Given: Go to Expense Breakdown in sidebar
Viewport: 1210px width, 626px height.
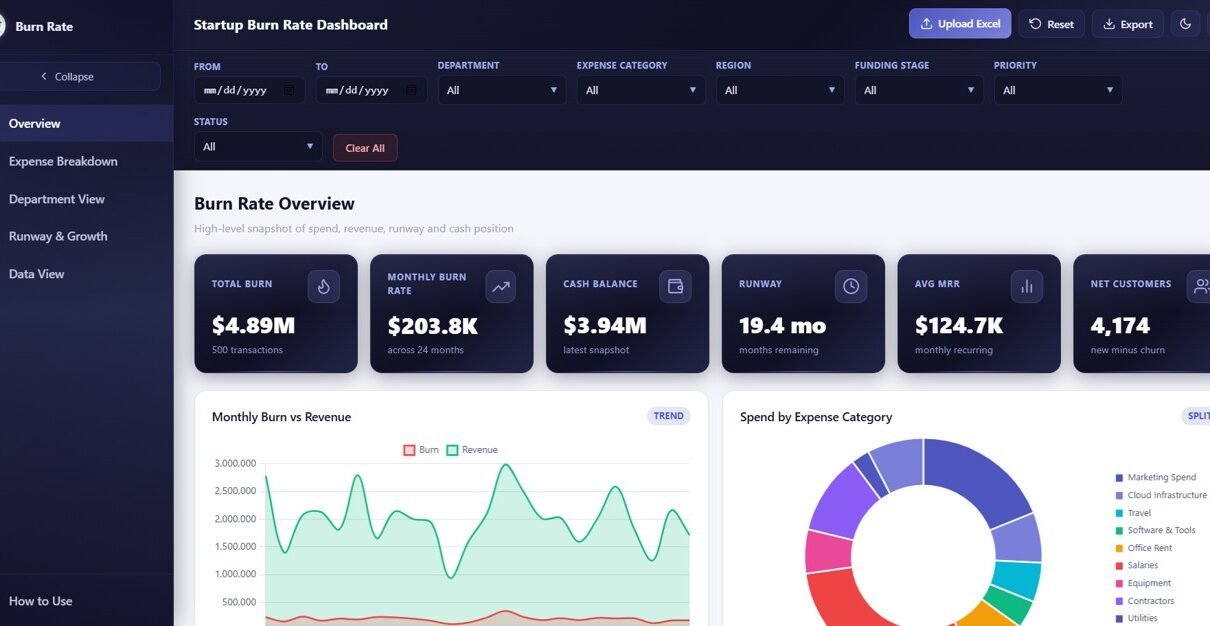Looking at the screenshot, I should tap(63, 161).
